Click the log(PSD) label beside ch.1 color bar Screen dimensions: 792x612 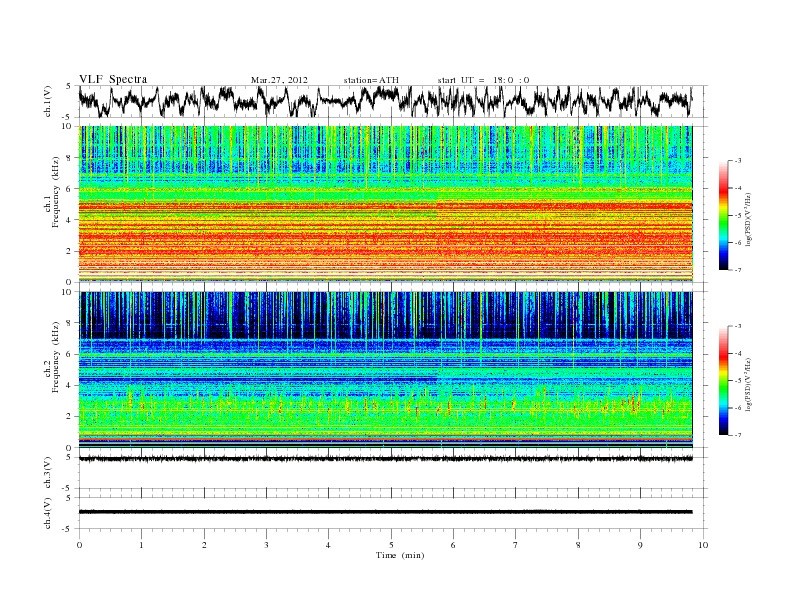click(x=748, y=220)
